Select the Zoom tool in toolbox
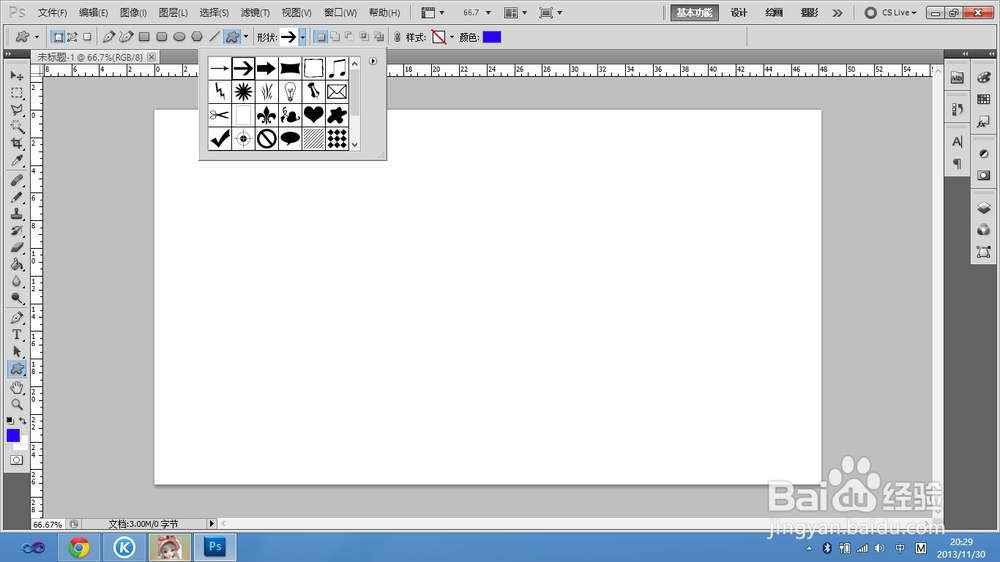Image resolution: width=1000 pixels, height=562 pixels. pyautogui.click(x=17, y=404)
